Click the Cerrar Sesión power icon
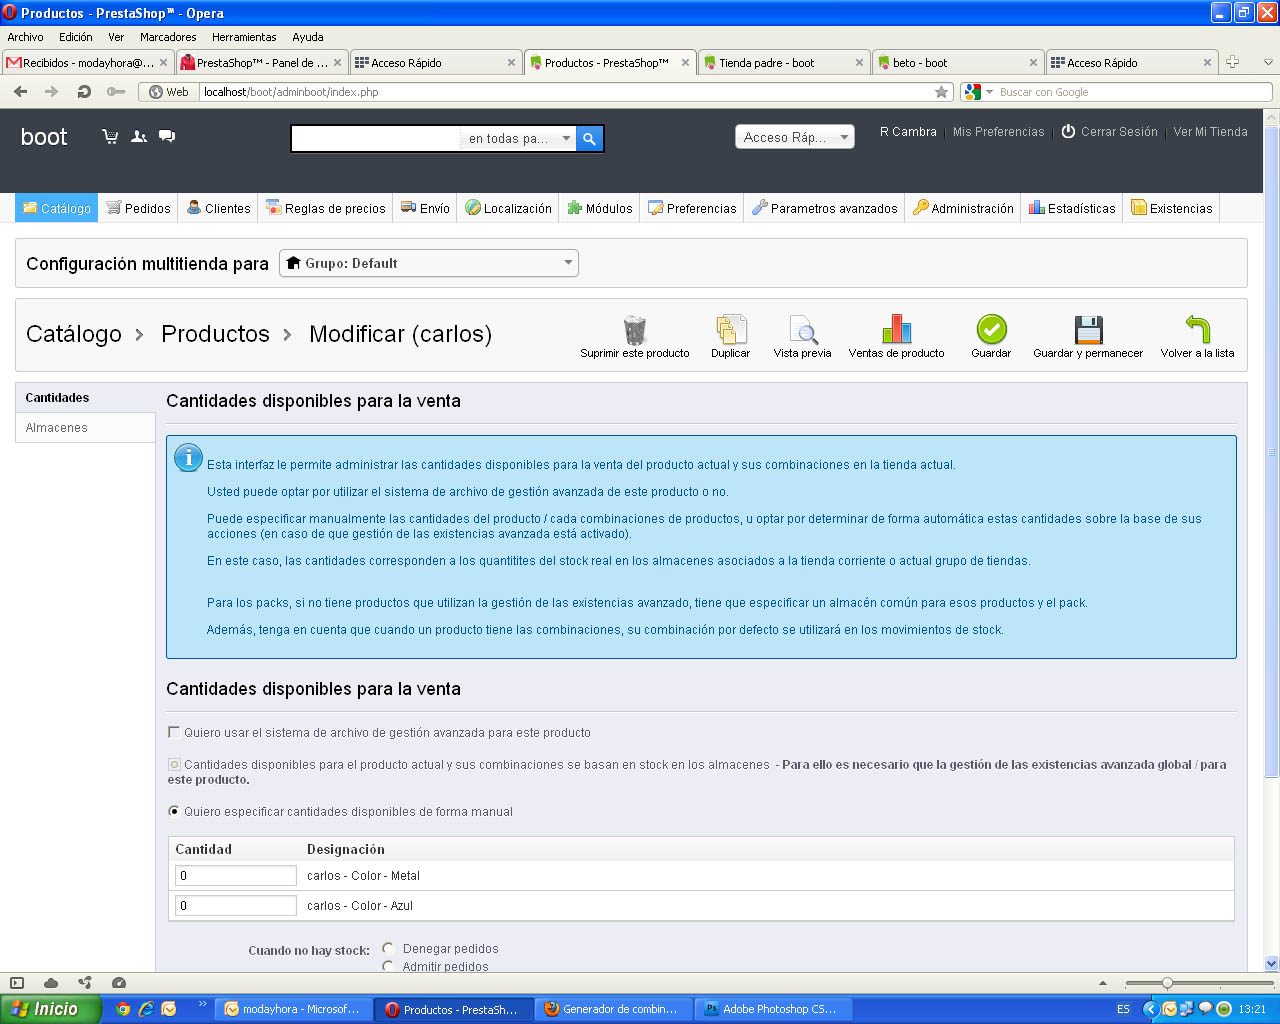The height and width of the screenshot is (1024, 1280). point(1068,131)
